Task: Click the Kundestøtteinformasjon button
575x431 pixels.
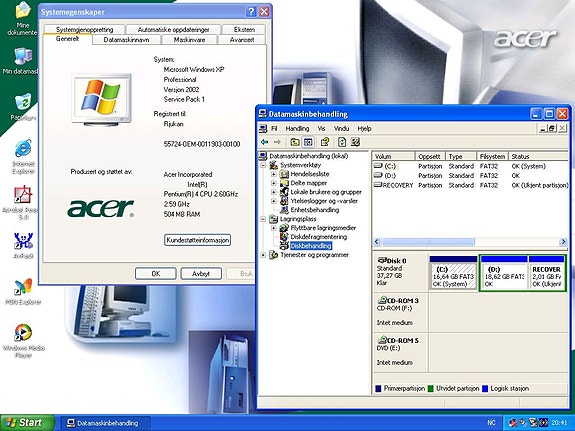Action: tap(197, 240)
